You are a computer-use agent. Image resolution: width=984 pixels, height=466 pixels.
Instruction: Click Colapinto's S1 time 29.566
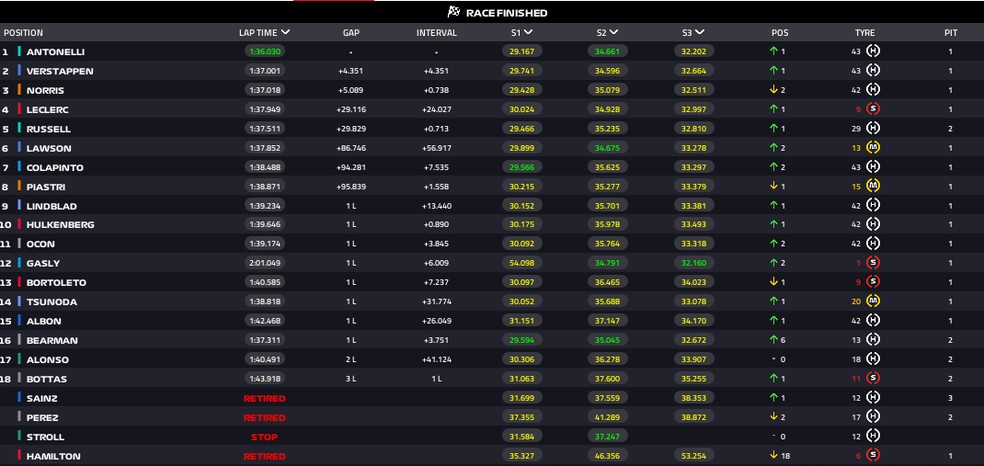pyautogui.click(x=522, y=167)
